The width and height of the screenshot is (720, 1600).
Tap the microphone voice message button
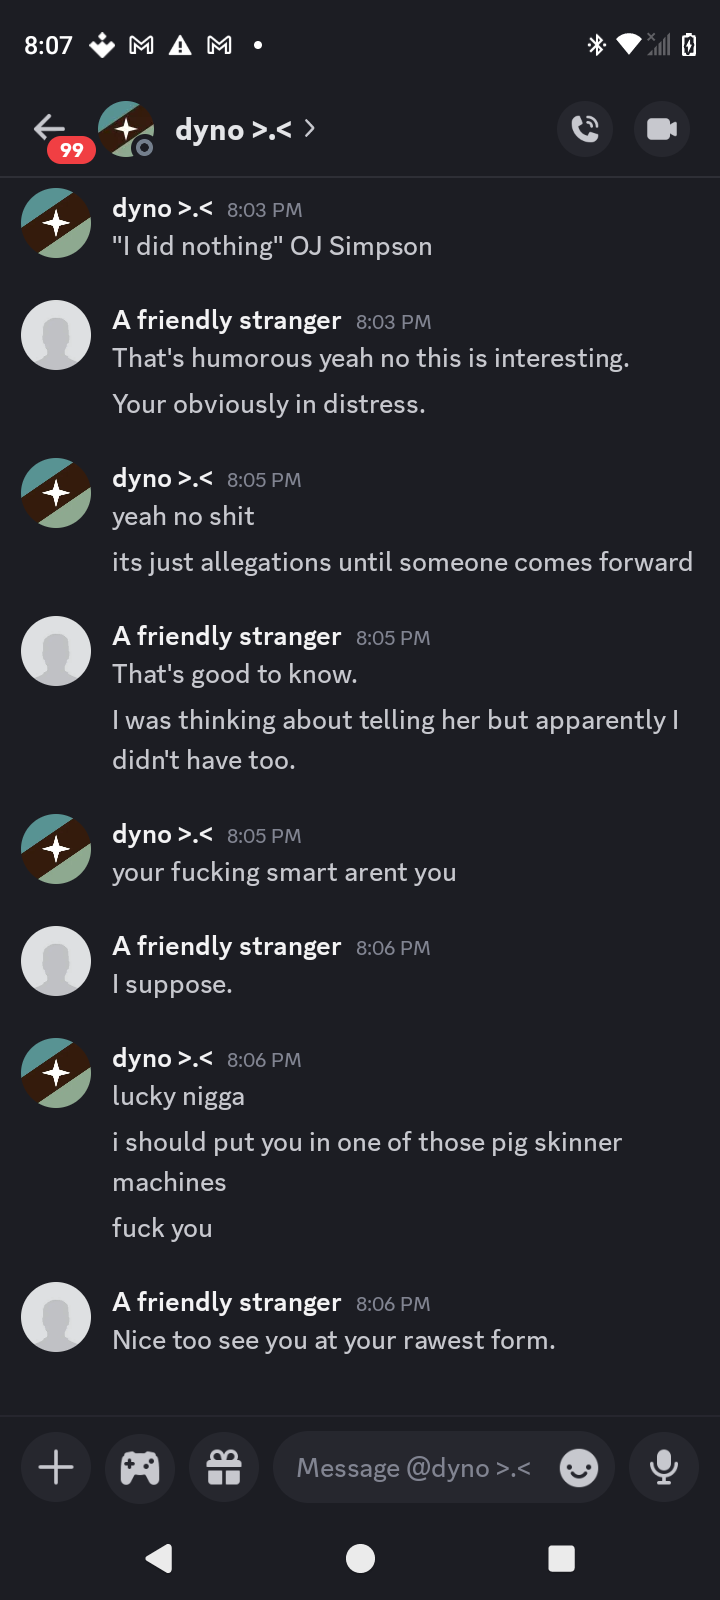pos(663,1467)
